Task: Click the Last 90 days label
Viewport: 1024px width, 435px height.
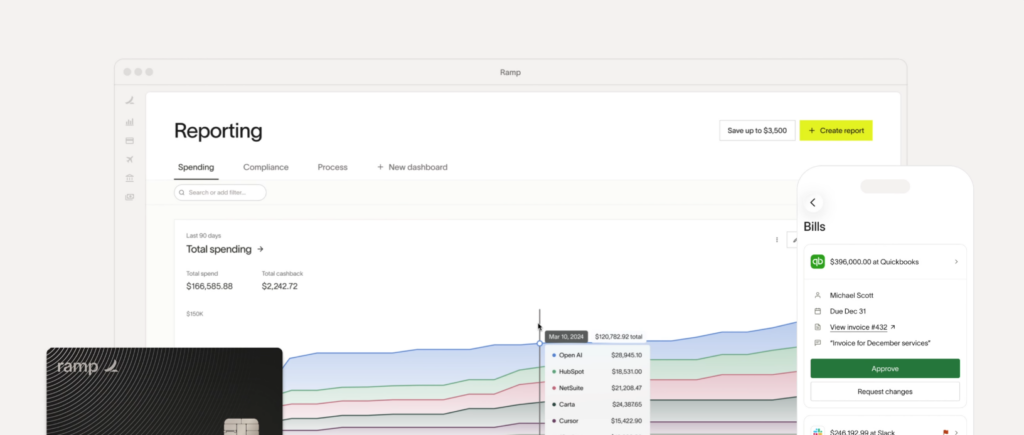Action: pyautogui.click(x=204, y=235)
